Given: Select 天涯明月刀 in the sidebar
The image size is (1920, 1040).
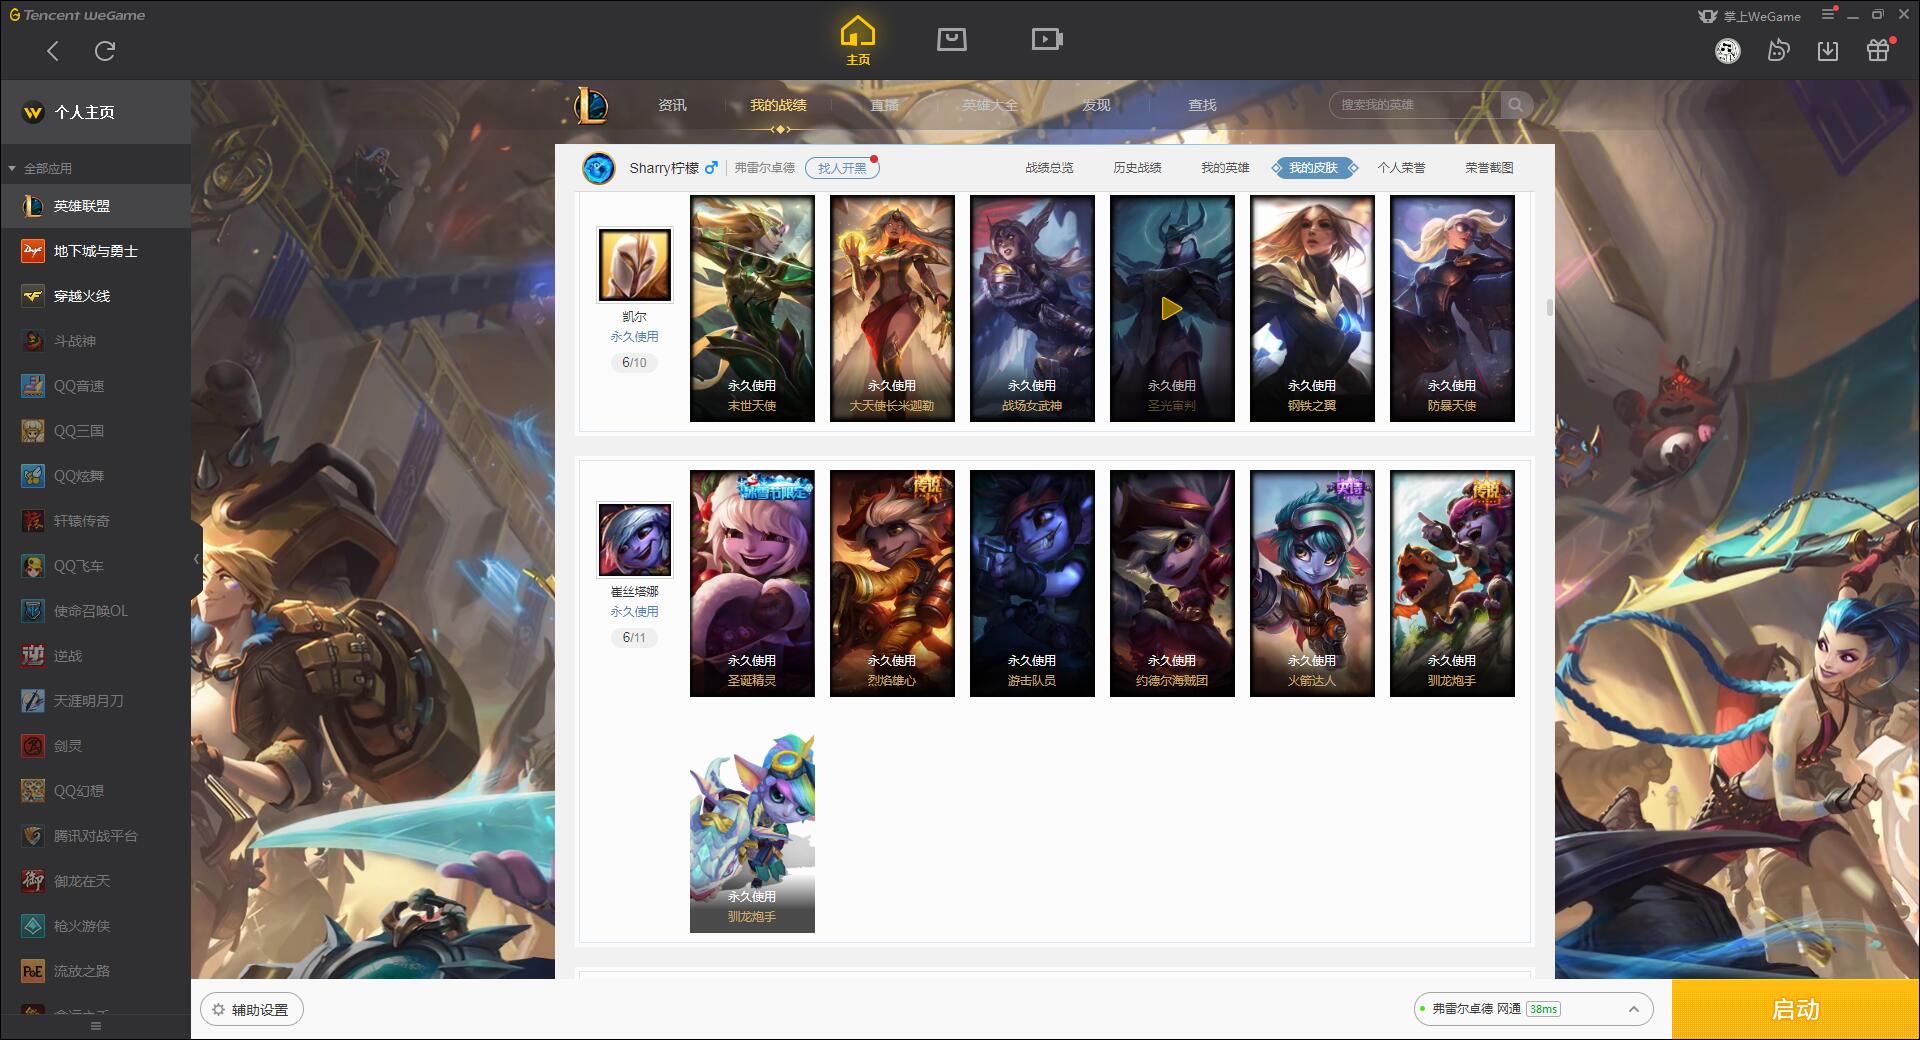Looking at the screenshot, I should (x=95, y=701).
